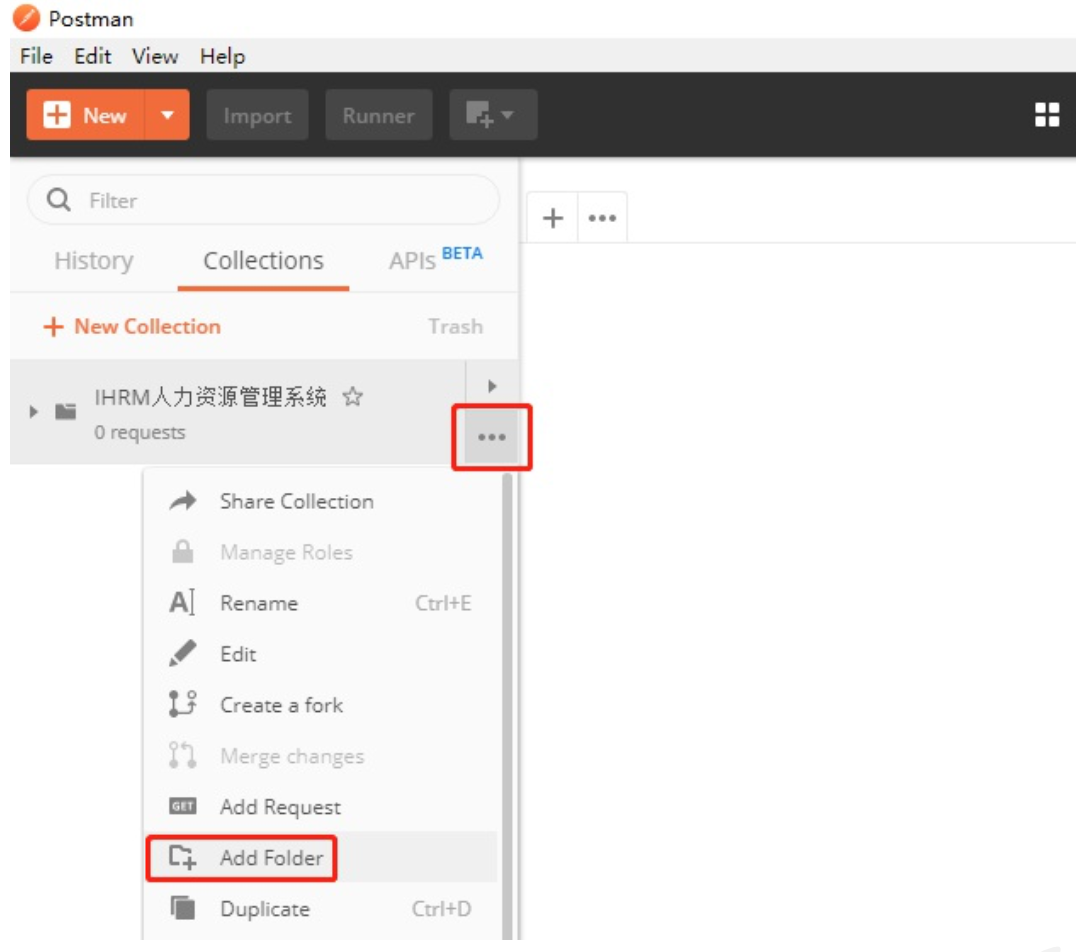Expand the collection details side arrow
Viewport: 1076px width, 952px height.
point(491,386)
